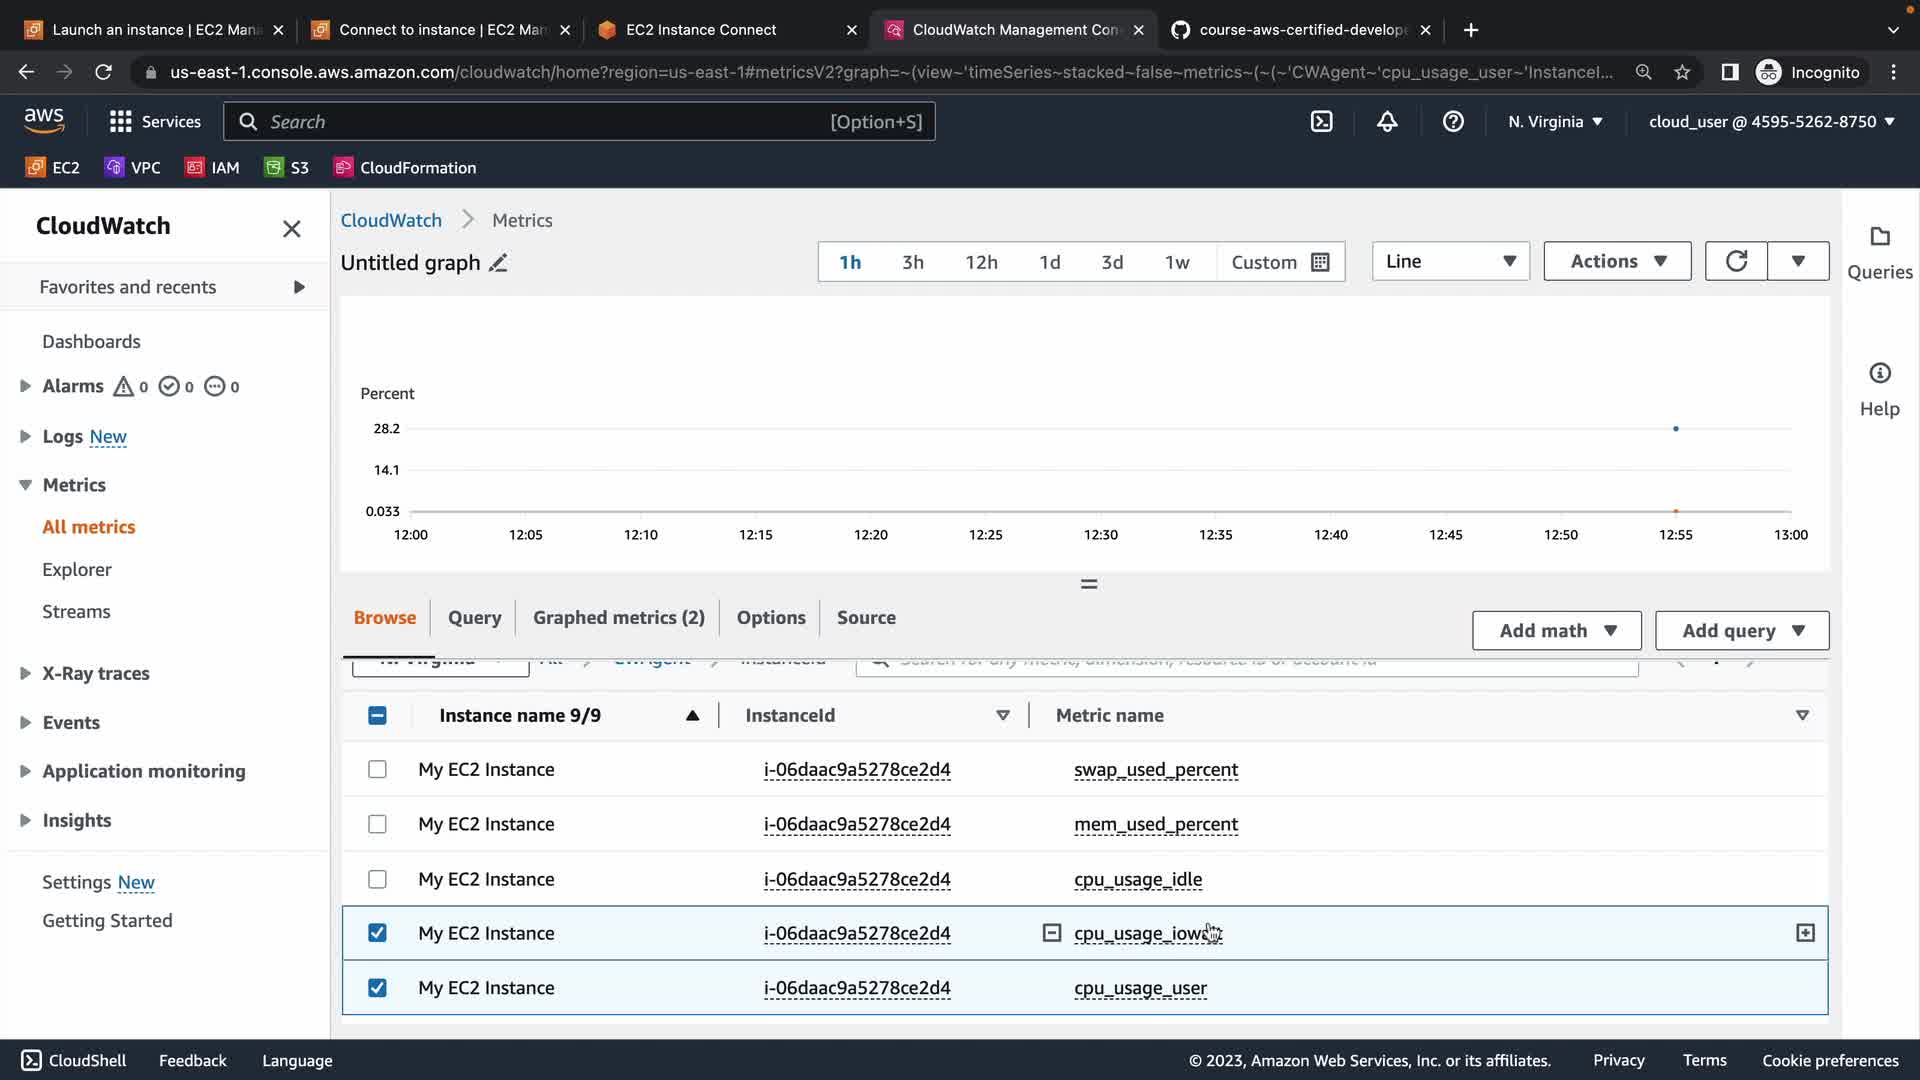The image size is (1920, 1080).
Task: Open the help question mark icon
Action: click(1453, 121)
